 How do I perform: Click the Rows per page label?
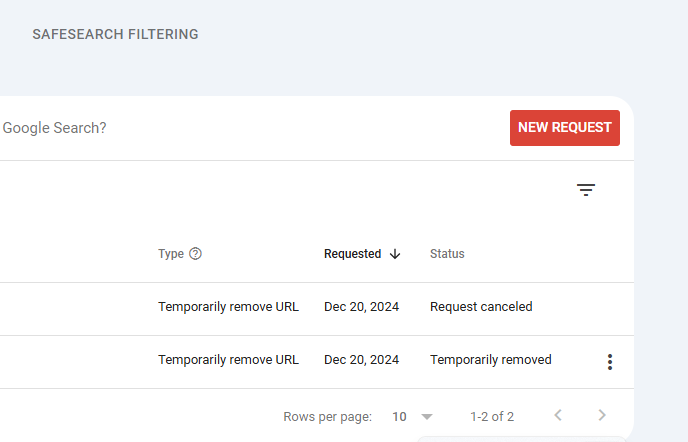click(328, 416)
